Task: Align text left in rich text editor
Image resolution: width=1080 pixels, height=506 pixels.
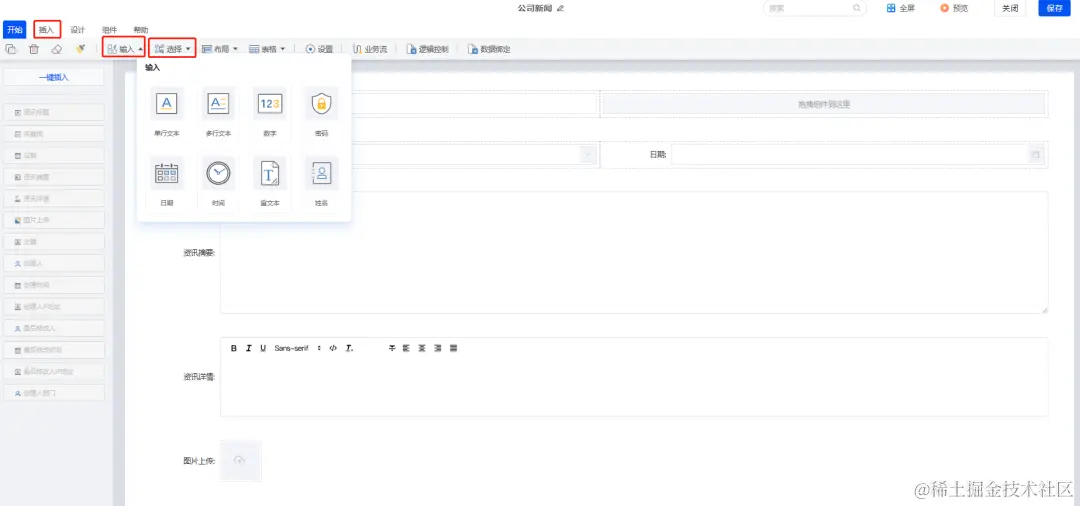Action: (406, 348)
